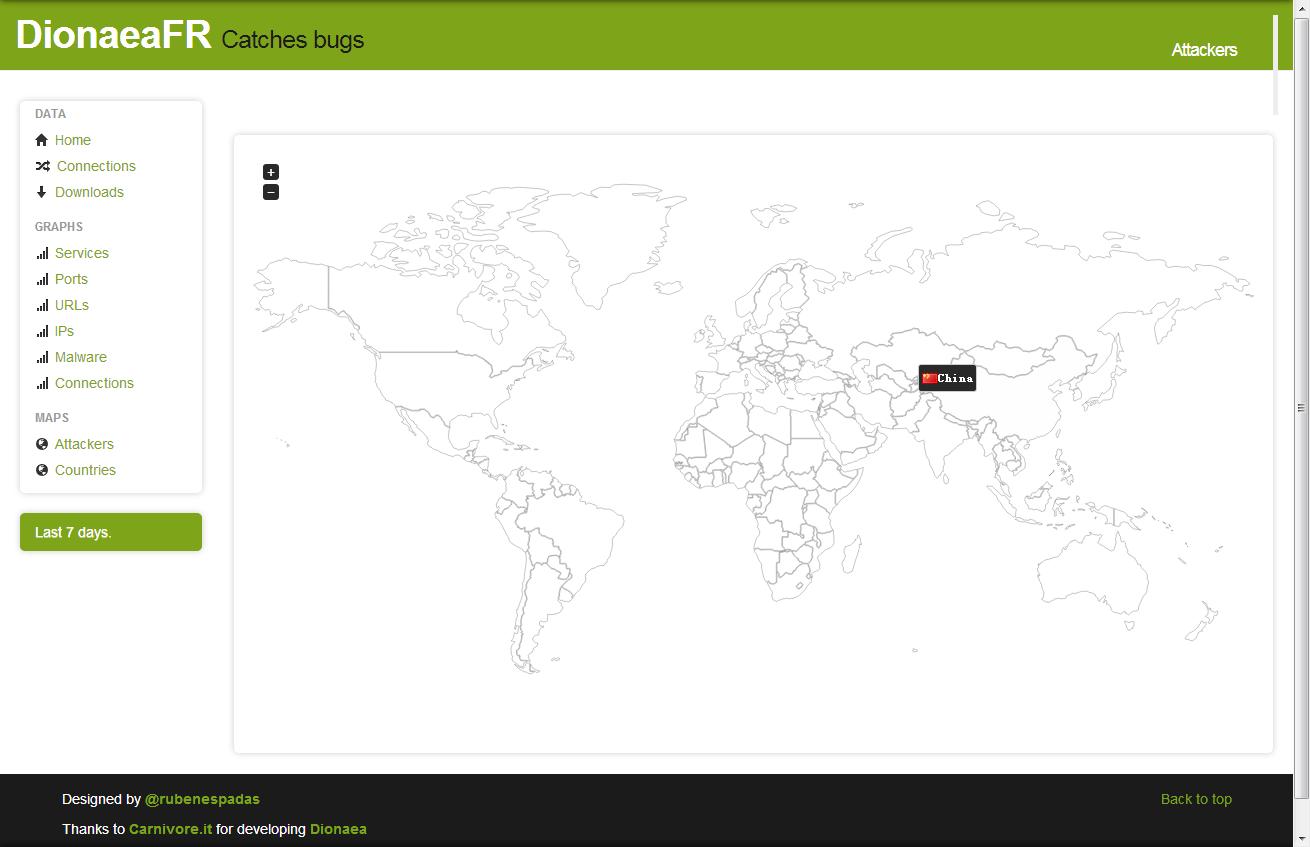
Task: Open the Ports graph link
Action: click(71, 279)
